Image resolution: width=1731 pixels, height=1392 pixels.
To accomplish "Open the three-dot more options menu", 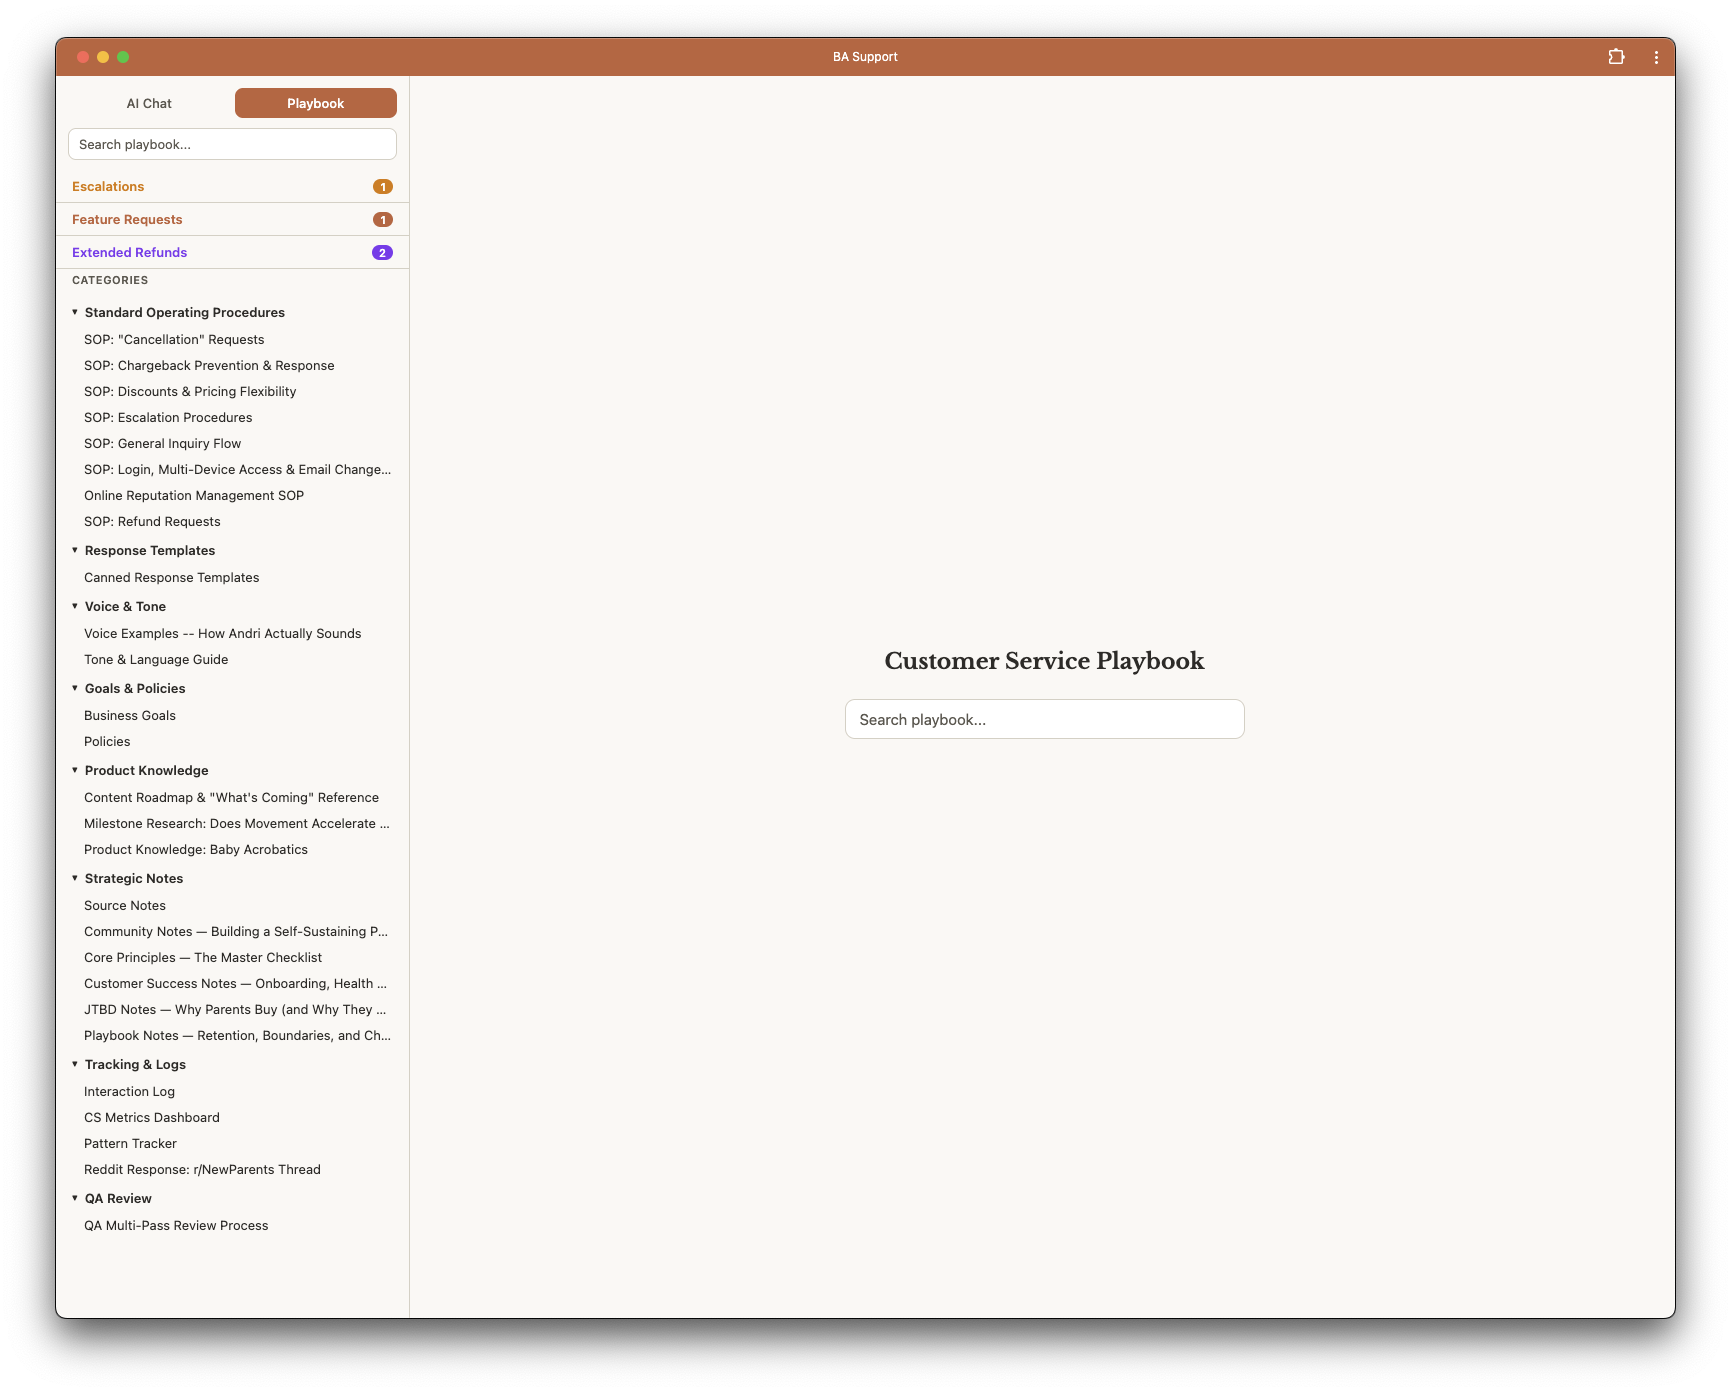I will pyautogui.click(x=1656, y=57).
